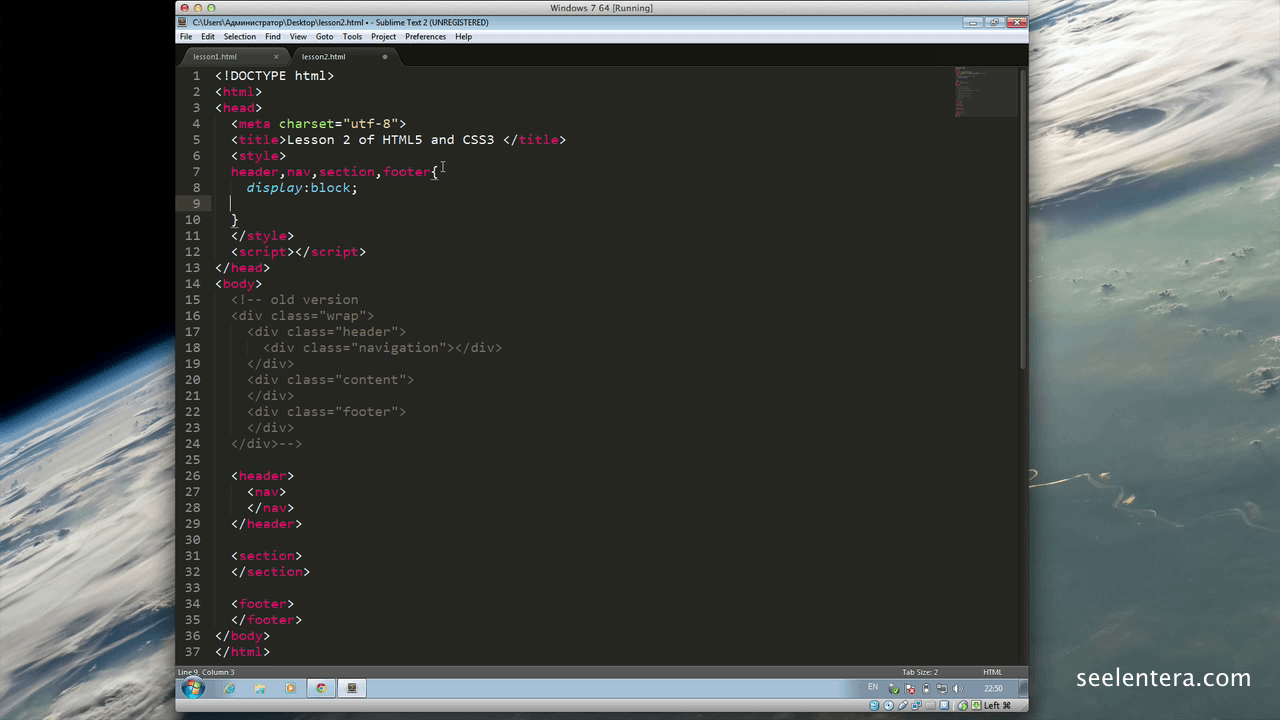
Task: Click the title text 'Lesson 2 of HTML5 and CSS3'
Action: [390, 140]
